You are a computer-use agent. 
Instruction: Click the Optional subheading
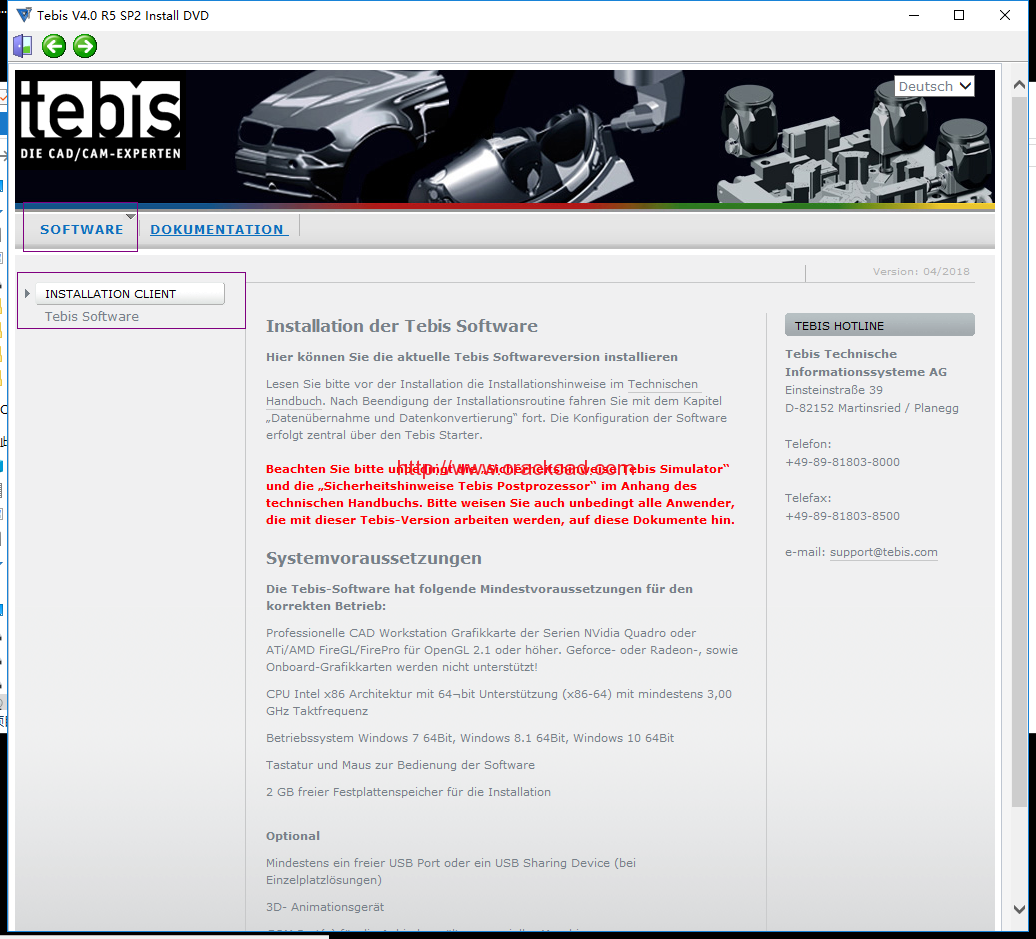(293, 836)
